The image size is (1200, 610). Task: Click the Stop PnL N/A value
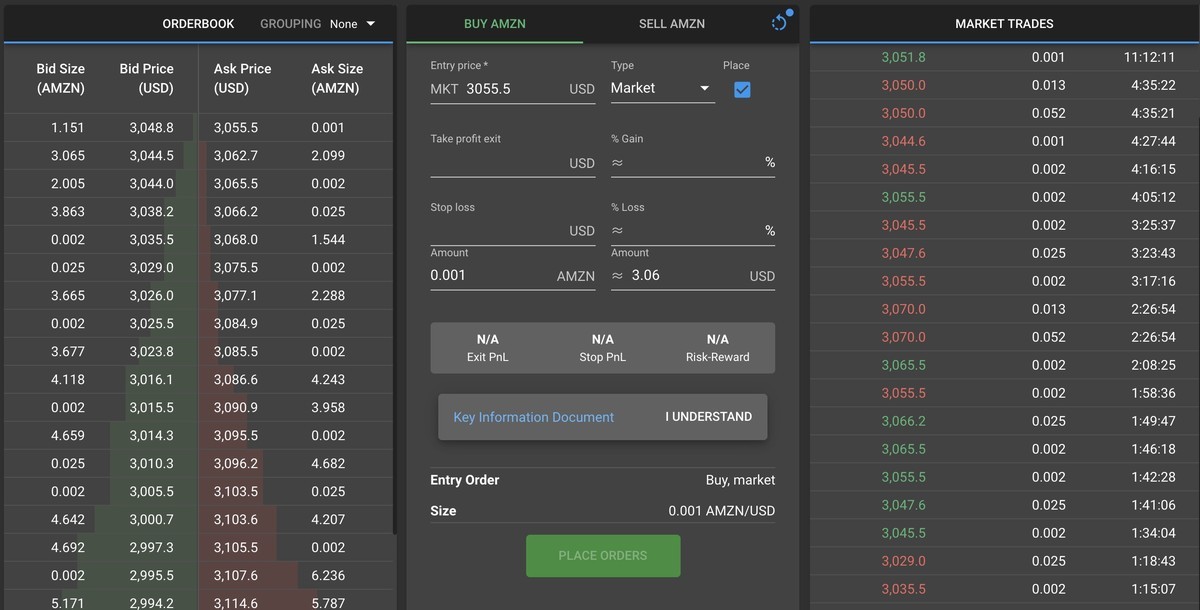[x=603, y=340]
